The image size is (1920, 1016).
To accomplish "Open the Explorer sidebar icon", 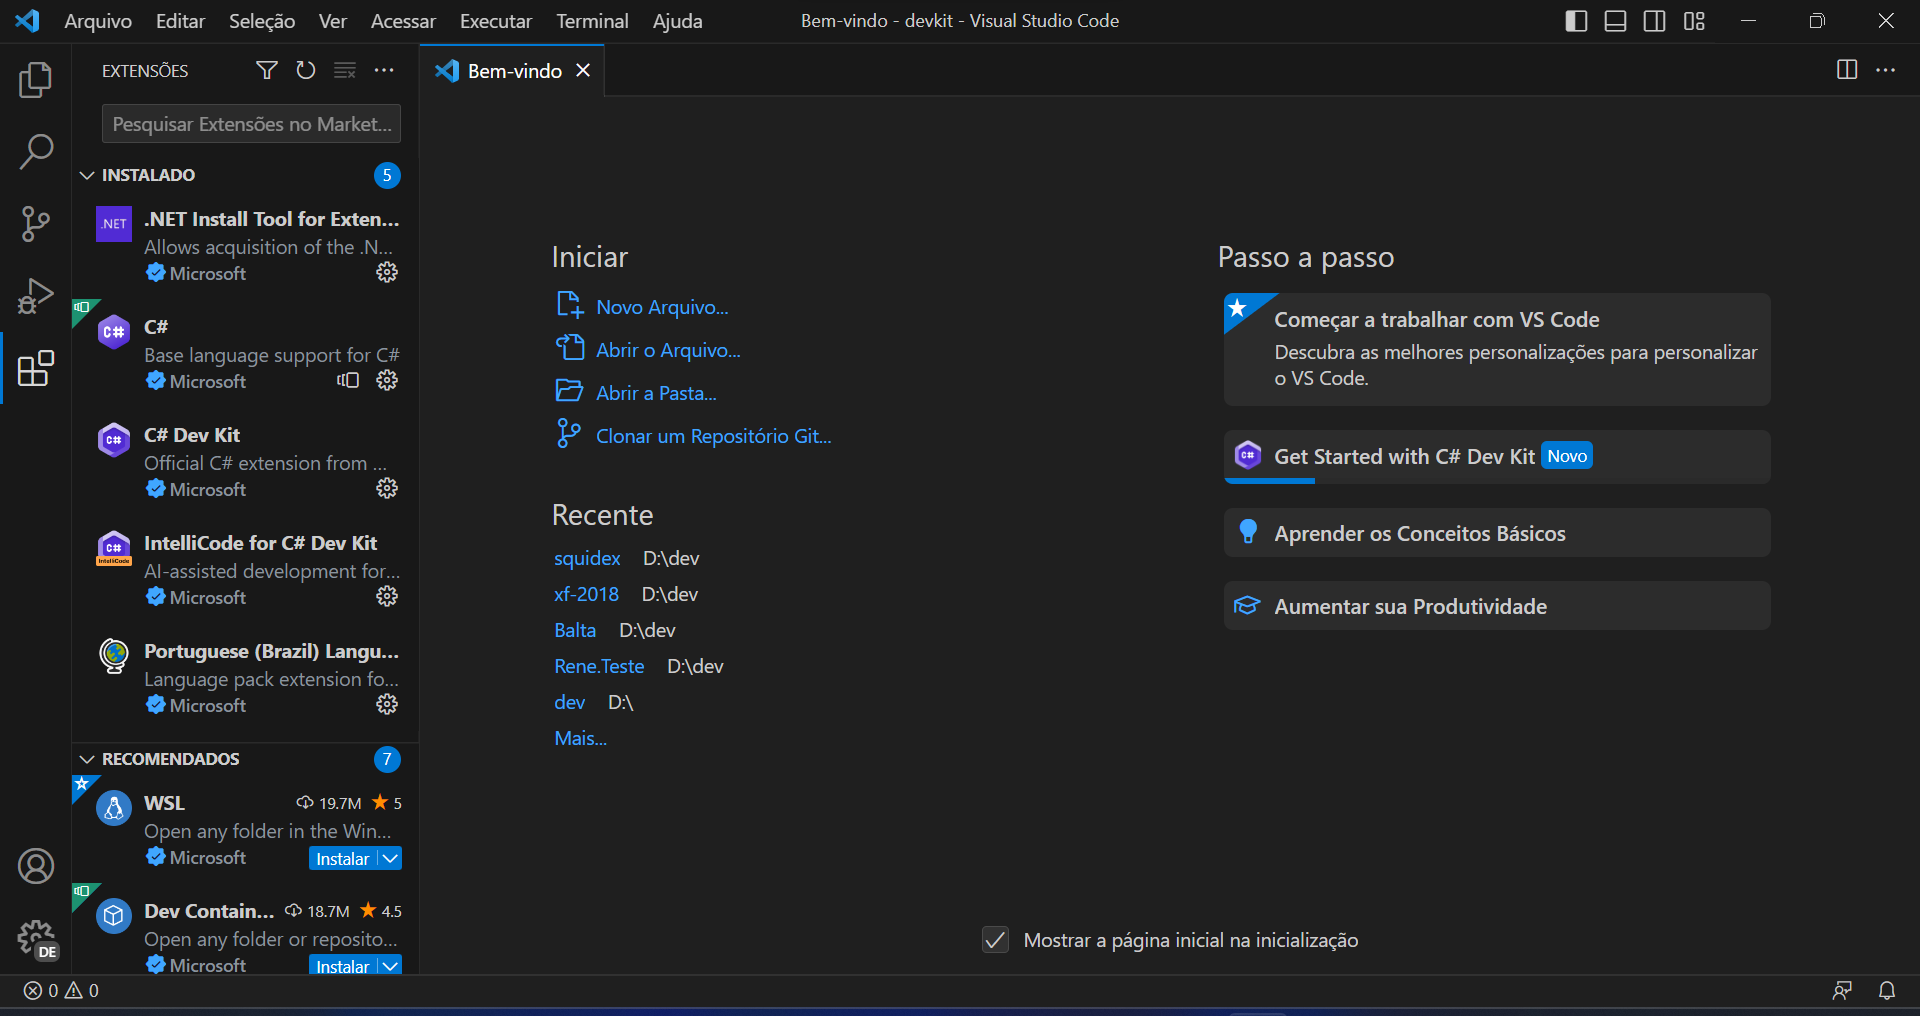I will [36, 79].
